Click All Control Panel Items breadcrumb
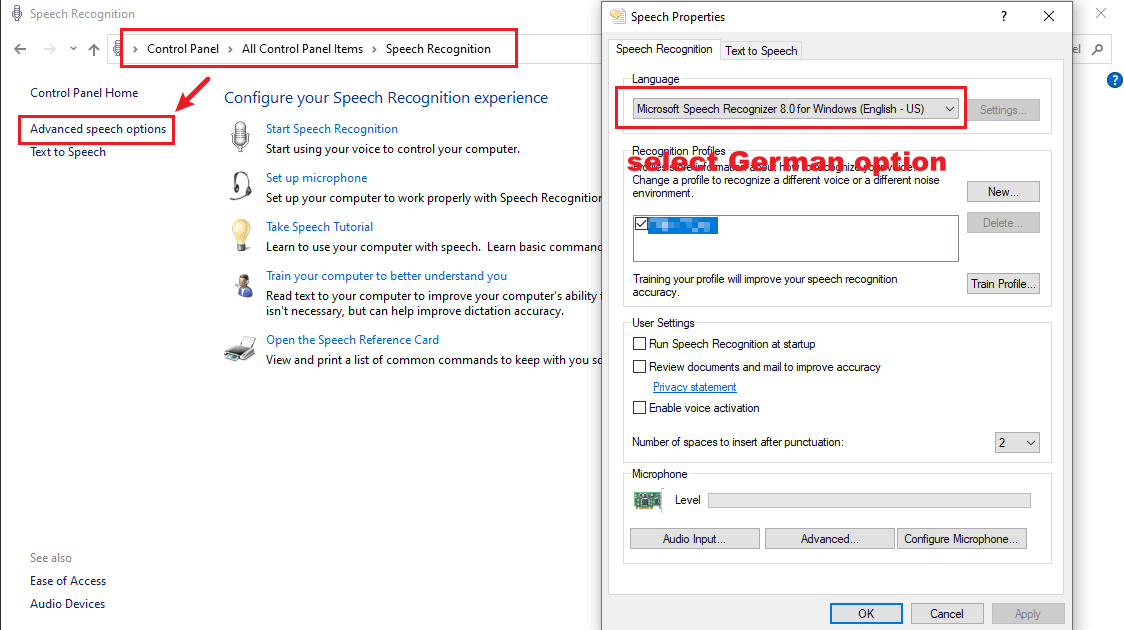 point(303,49)
